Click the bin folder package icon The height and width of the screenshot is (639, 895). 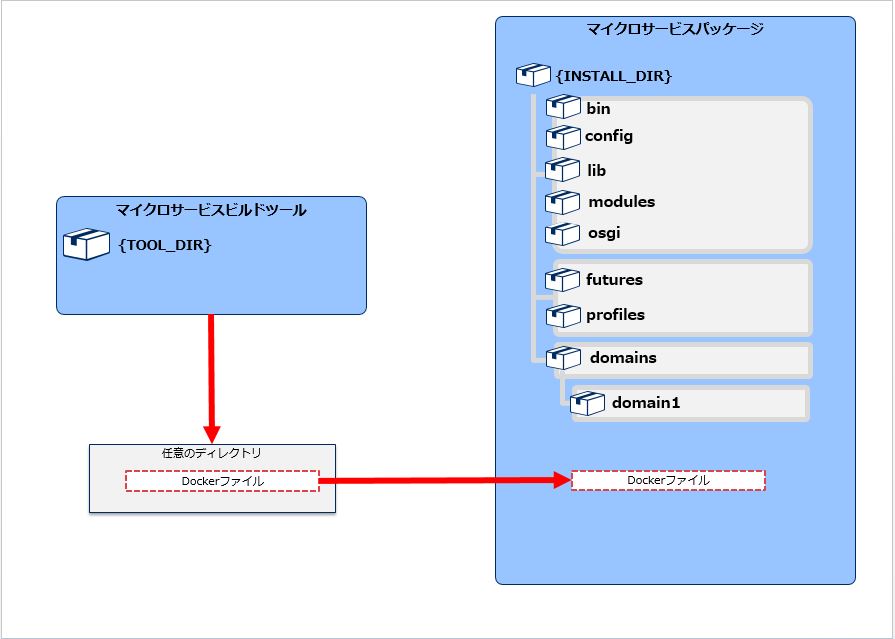(x=563, y=107)
